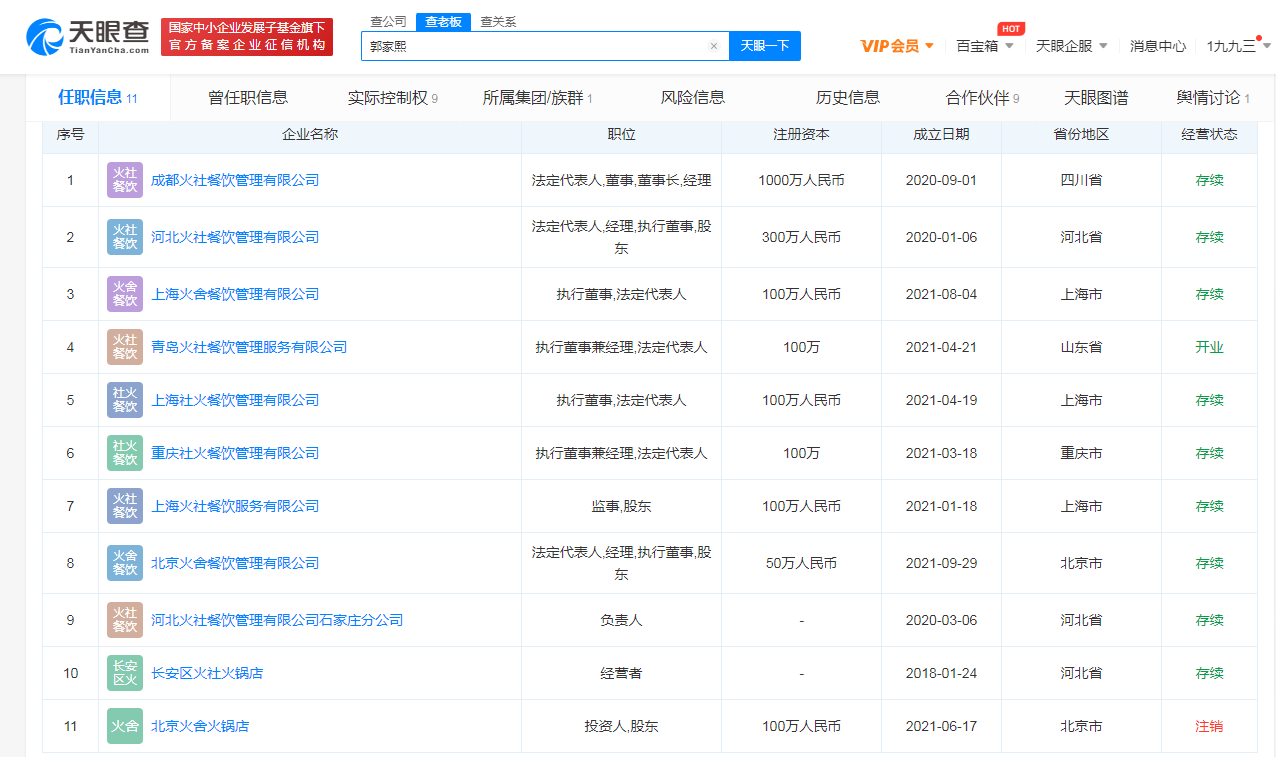Open the 曾任职信息 tab
This screenshot has width=1276, height=757.
coord(248,98)
